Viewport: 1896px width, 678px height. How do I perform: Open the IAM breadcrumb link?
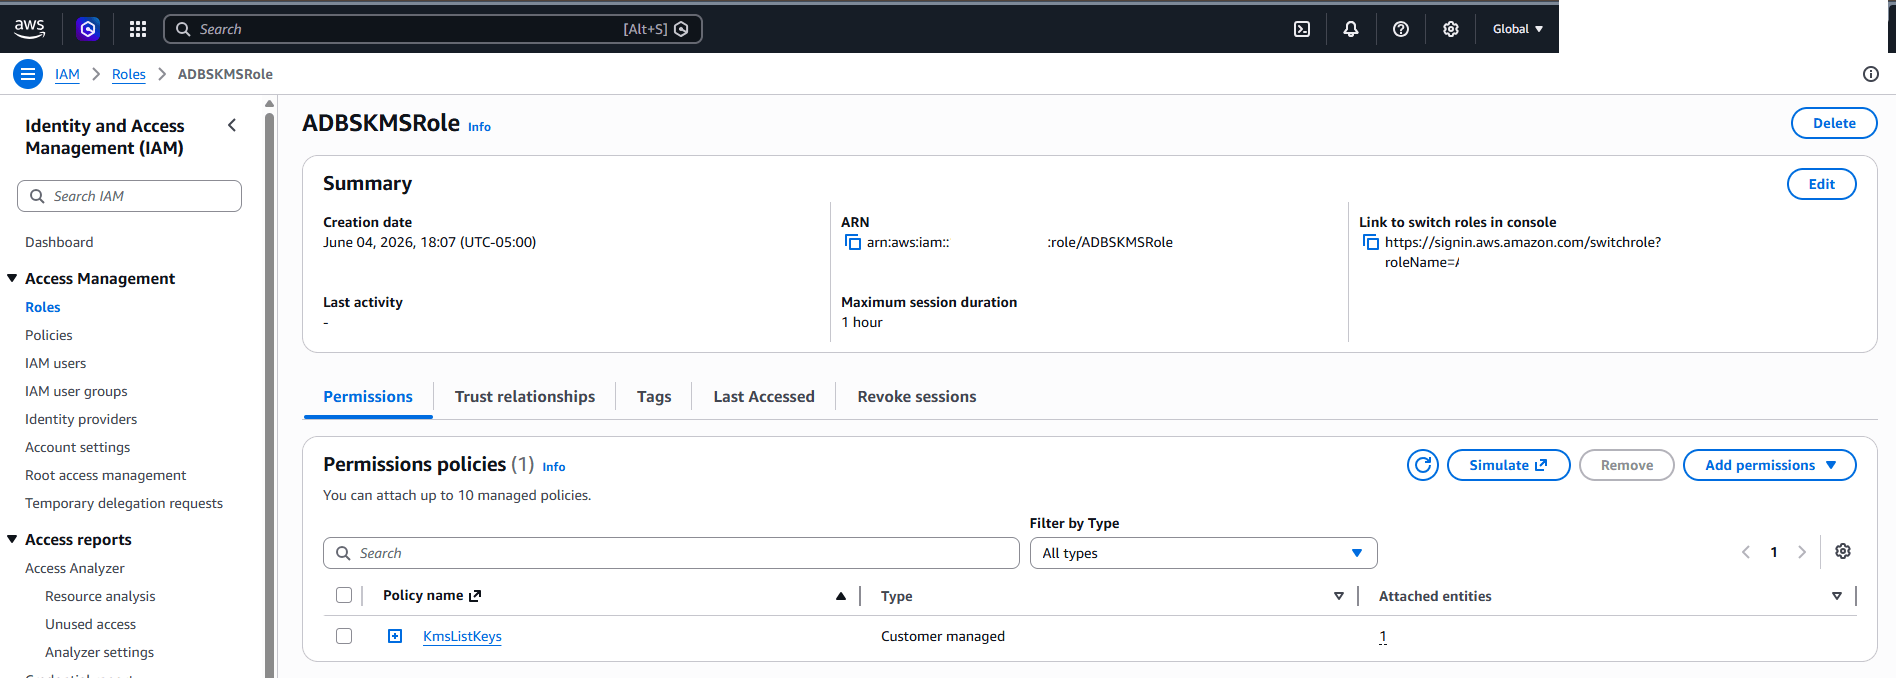pos(67,74)
